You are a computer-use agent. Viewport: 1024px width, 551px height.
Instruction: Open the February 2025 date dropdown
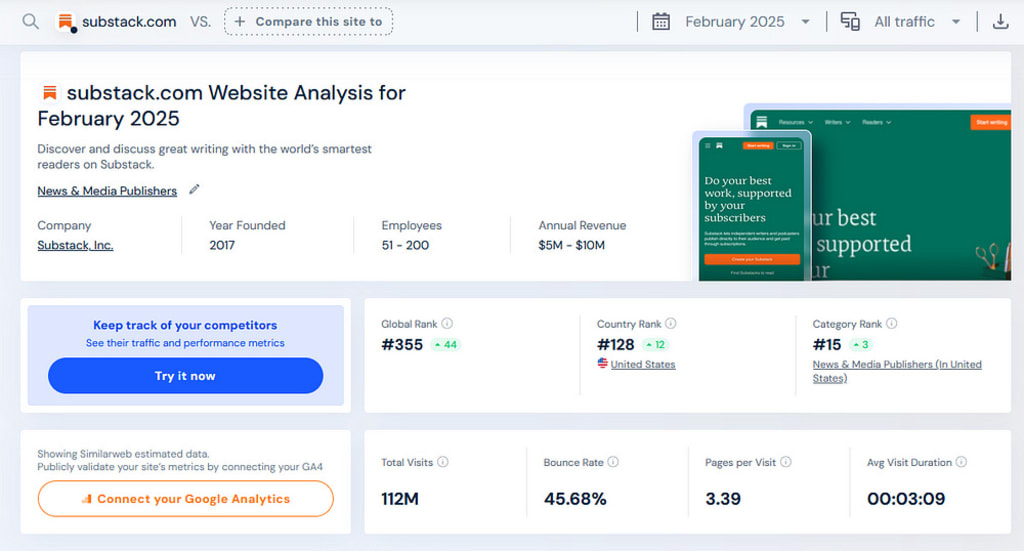747,22
